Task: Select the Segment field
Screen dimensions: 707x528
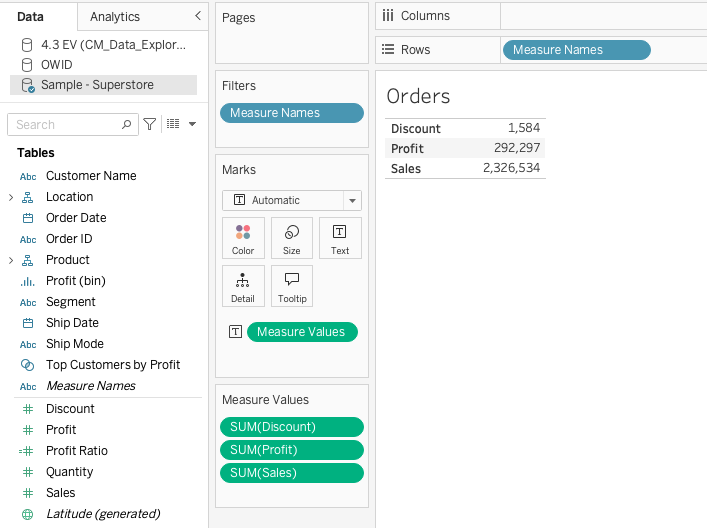Action: pyautogui.click(x=71, y=302)
